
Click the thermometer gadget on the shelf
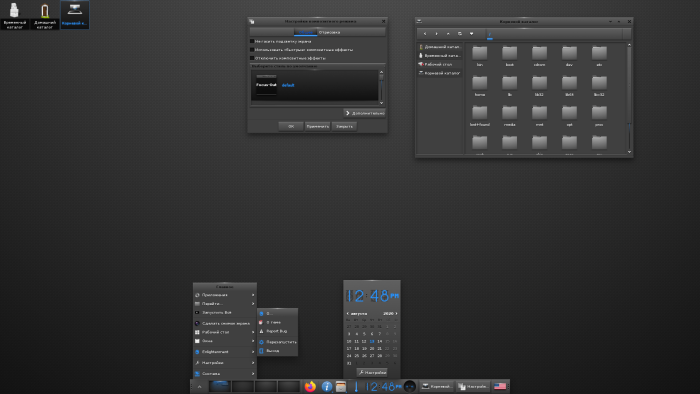click(x=356, y=386)
